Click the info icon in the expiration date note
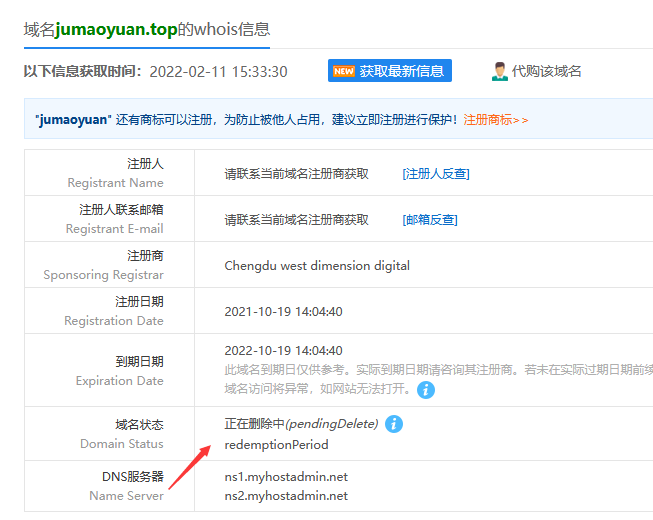653x520 pixels. [x=426, y=389]
